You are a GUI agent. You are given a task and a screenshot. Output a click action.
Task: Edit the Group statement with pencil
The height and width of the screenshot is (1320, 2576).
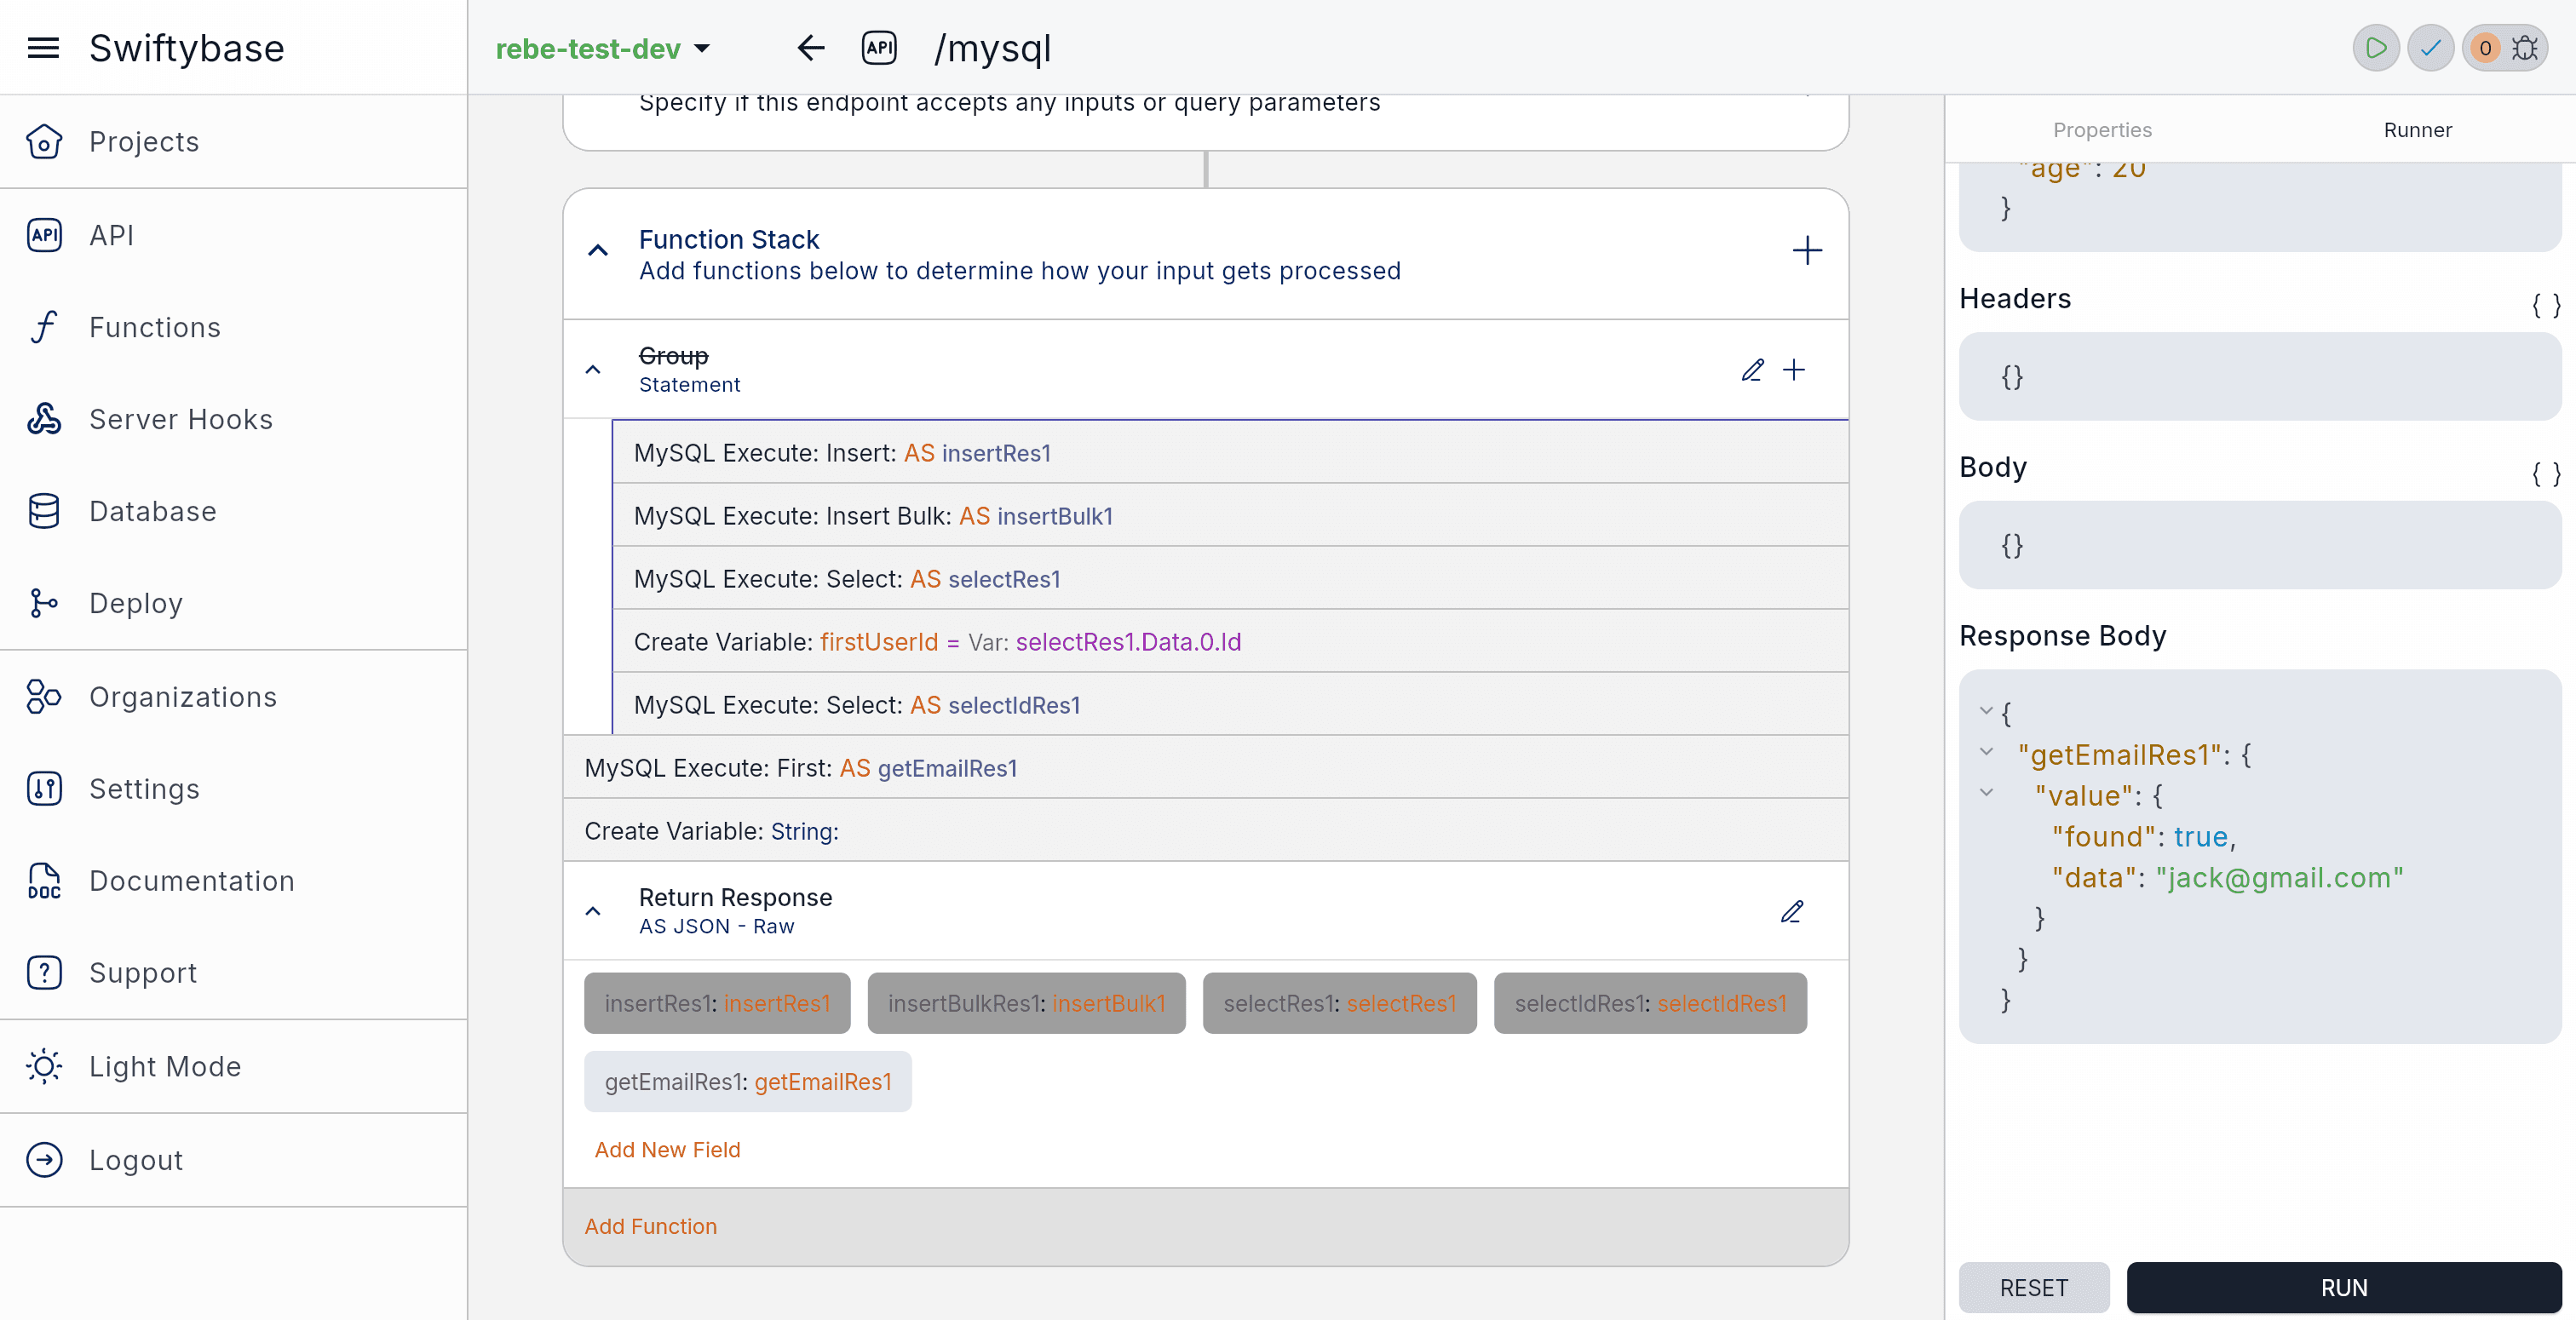(1752, 370)
